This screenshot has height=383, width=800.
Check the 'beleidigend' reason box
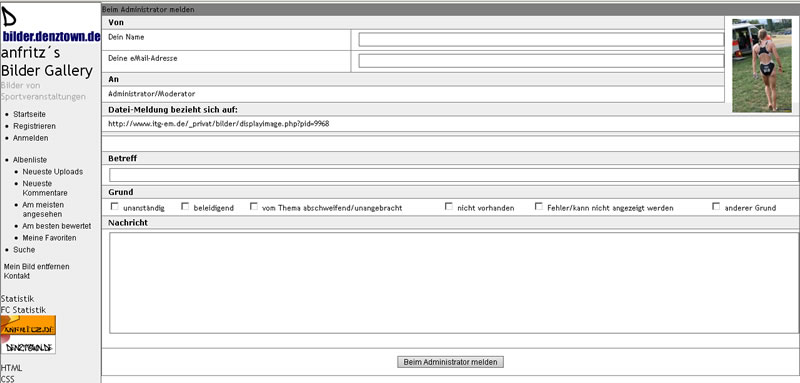[185, 207]
